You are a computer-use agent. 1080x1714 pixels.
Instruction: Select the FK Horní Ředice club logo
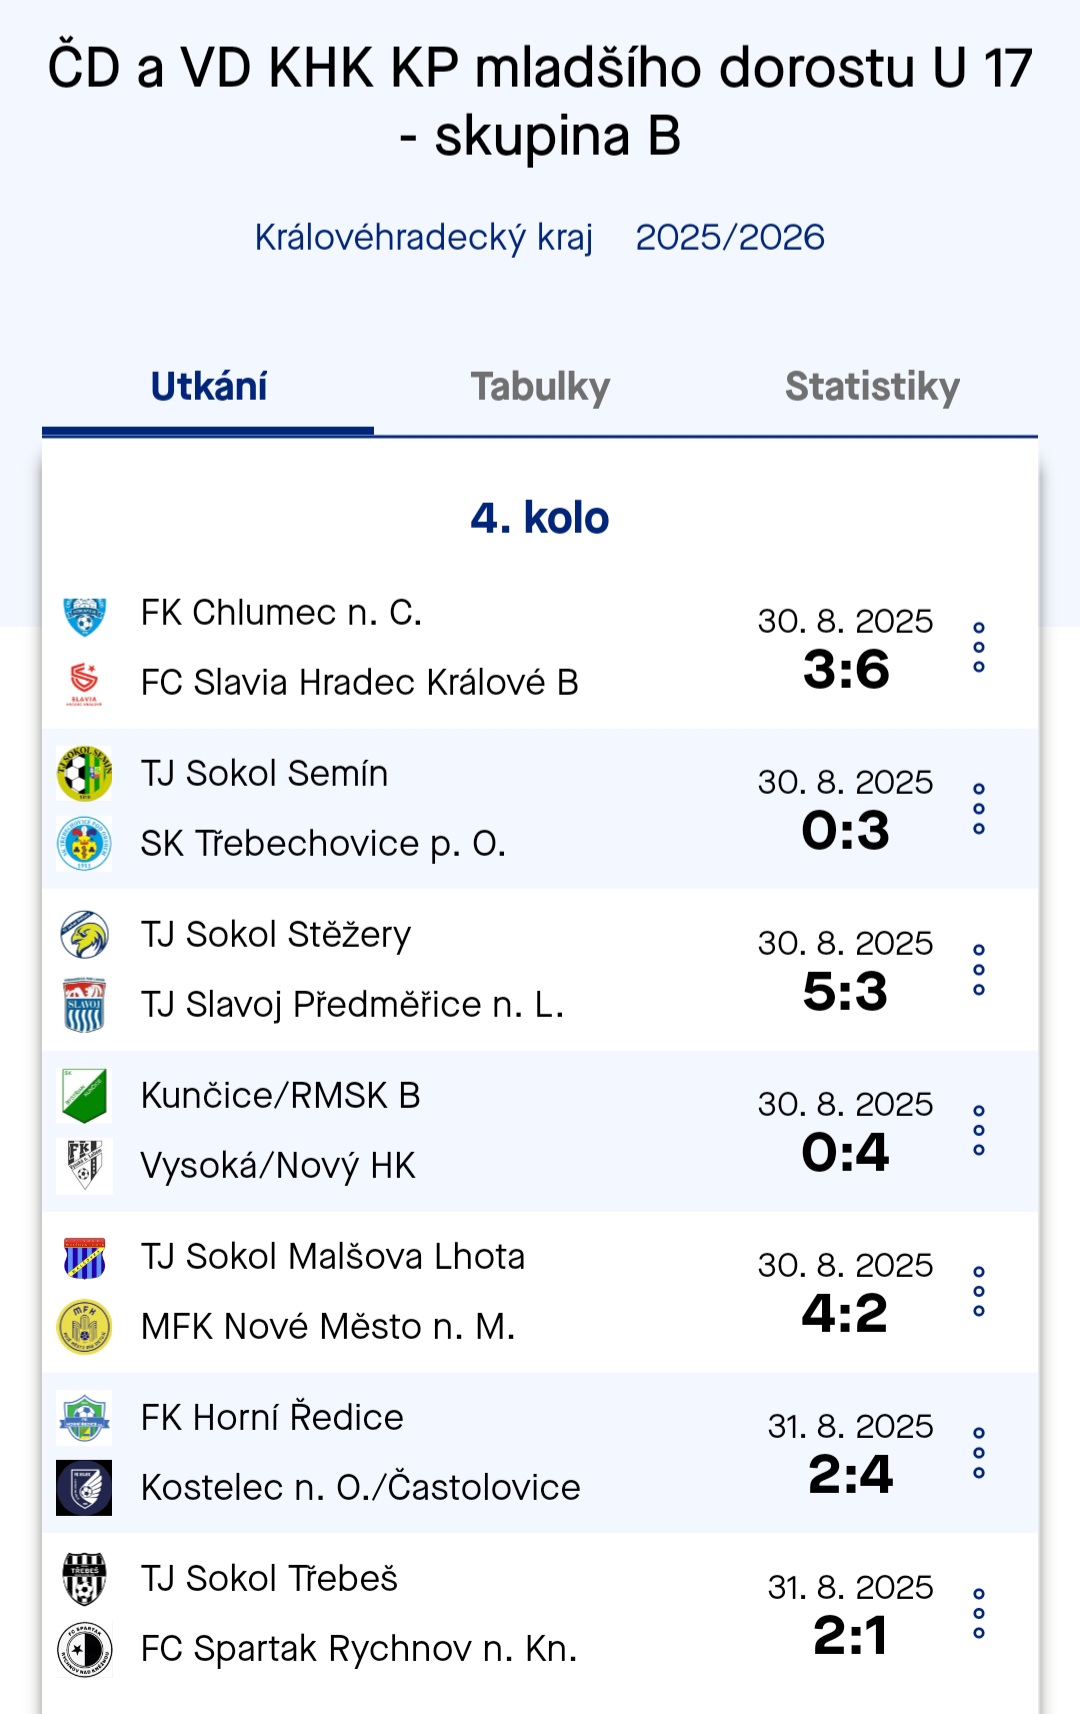(84, 1418)
